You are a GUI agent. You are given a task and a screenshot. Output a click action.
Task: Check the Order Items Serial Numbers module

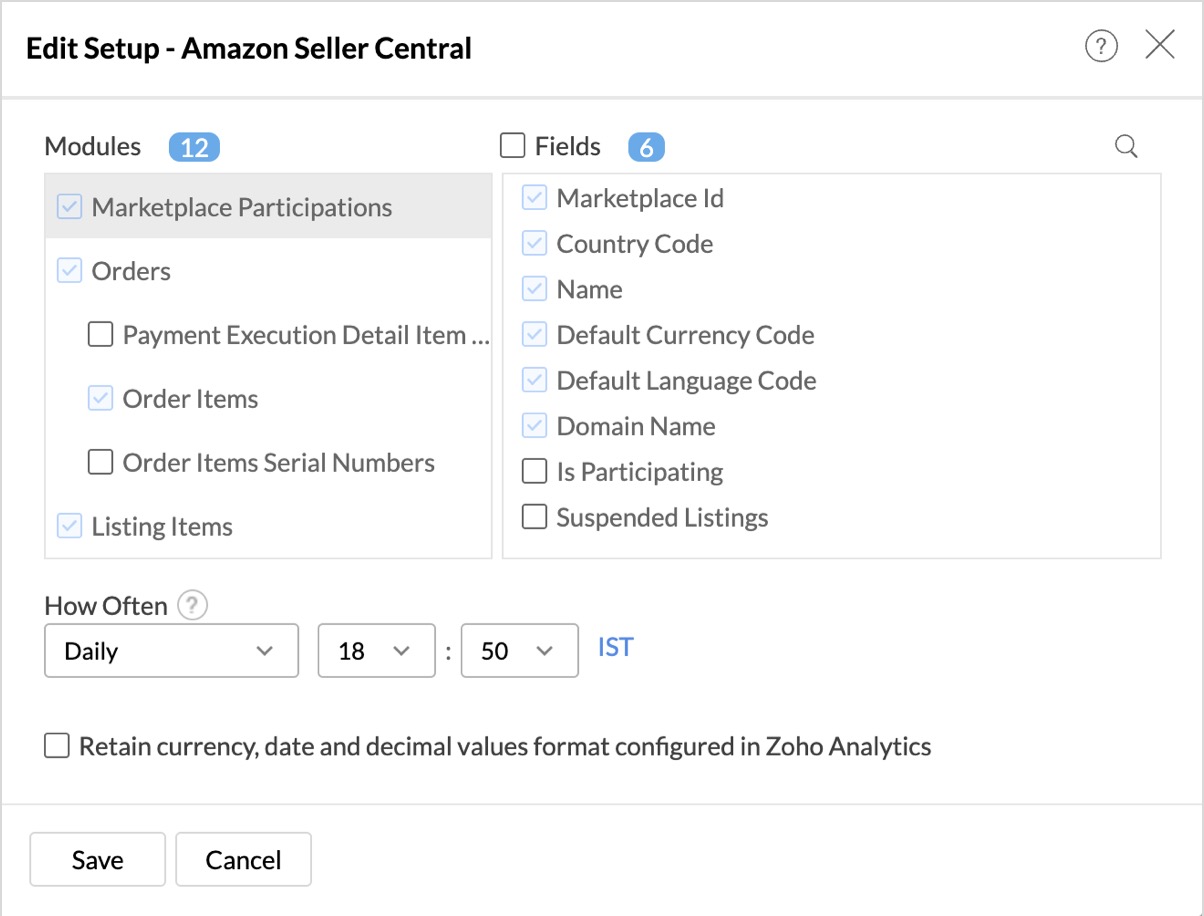coord(100,463)
